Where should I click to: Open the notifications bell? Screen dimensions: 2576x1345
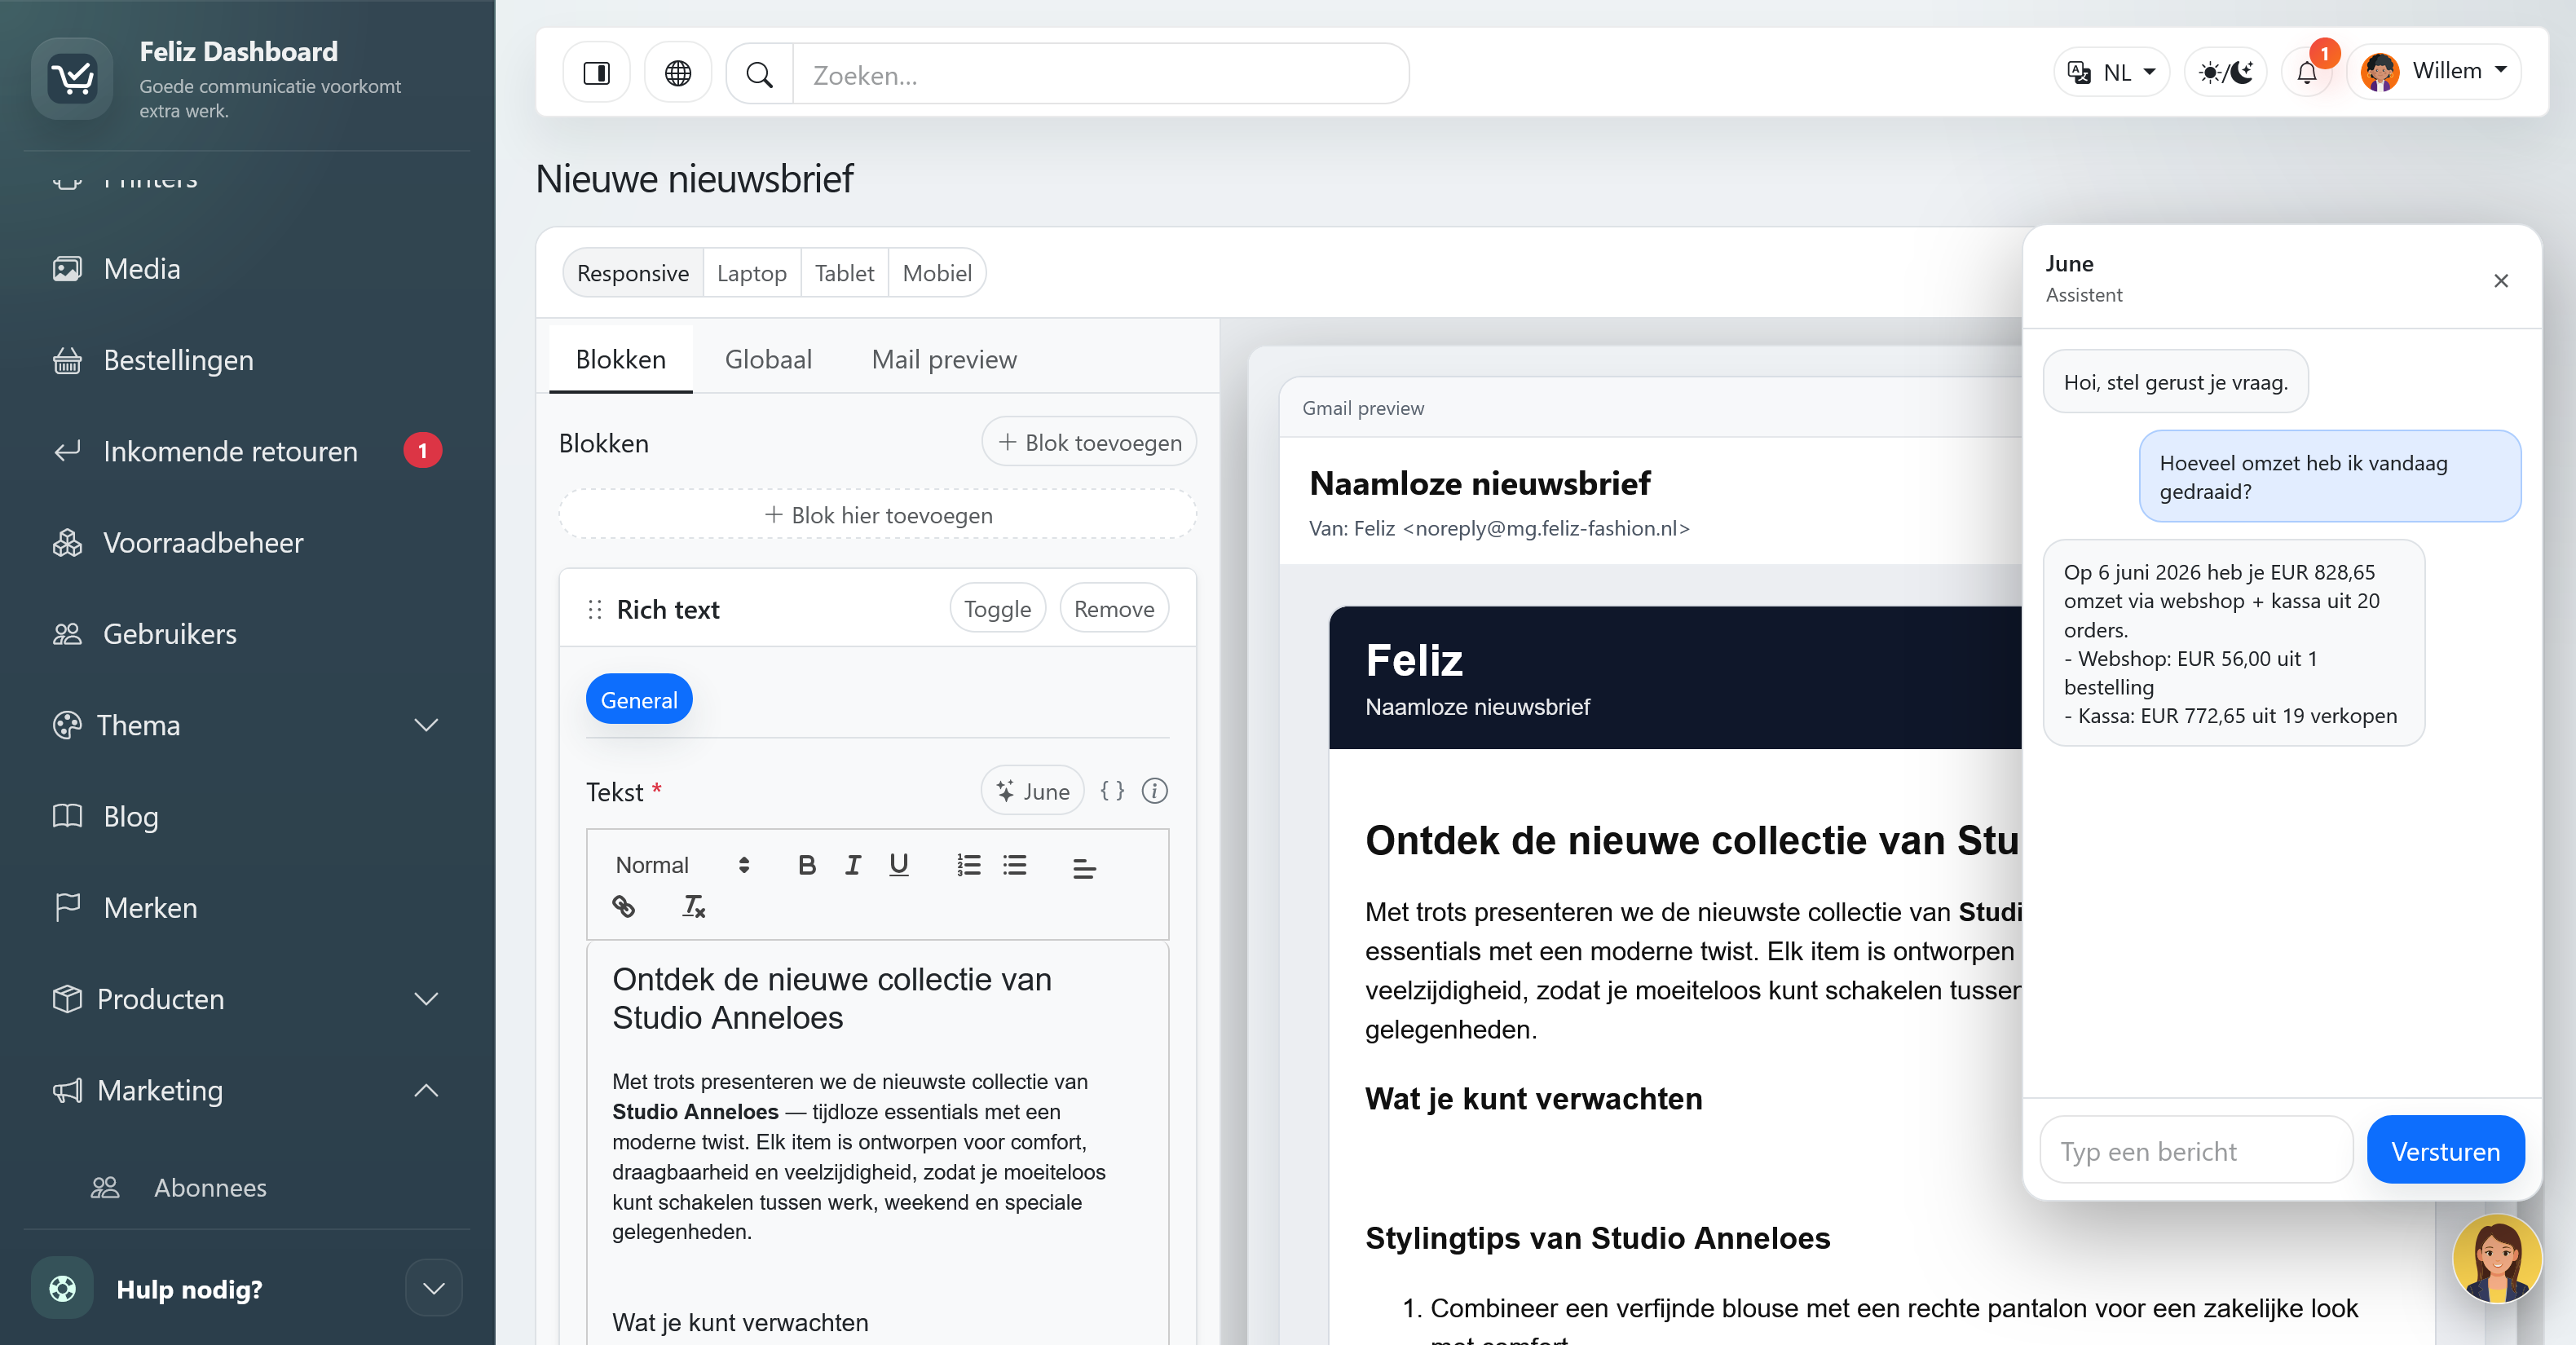click(2307, 73)
